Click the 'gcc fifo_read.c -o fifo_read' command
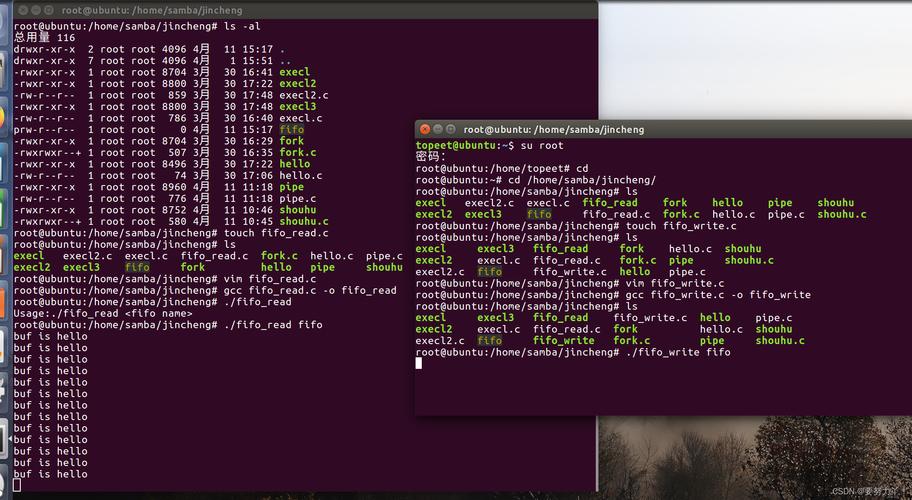 coord(310,291)
